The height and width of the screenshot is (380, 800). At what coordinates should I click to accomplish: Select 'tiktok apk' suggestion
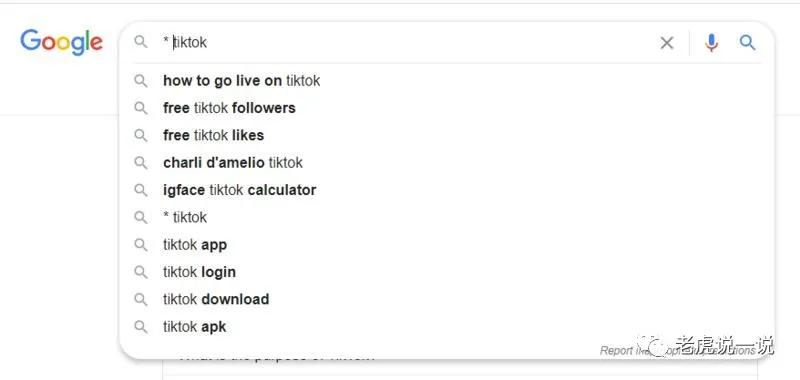click(446, 326)
